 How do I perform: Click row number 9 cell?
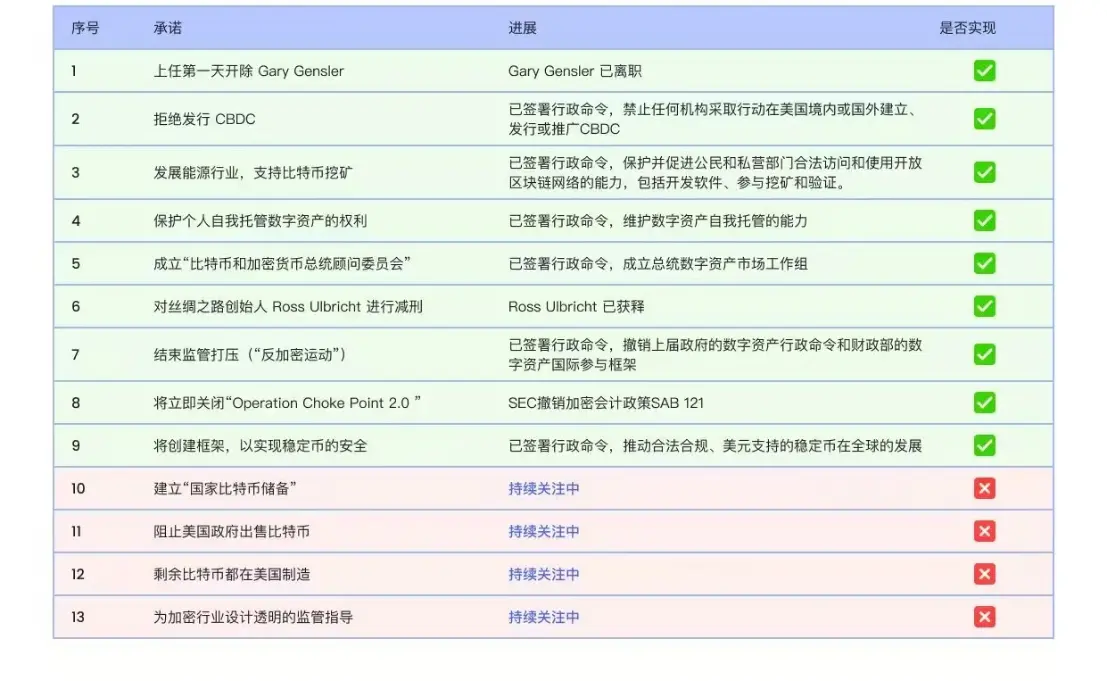76,446
